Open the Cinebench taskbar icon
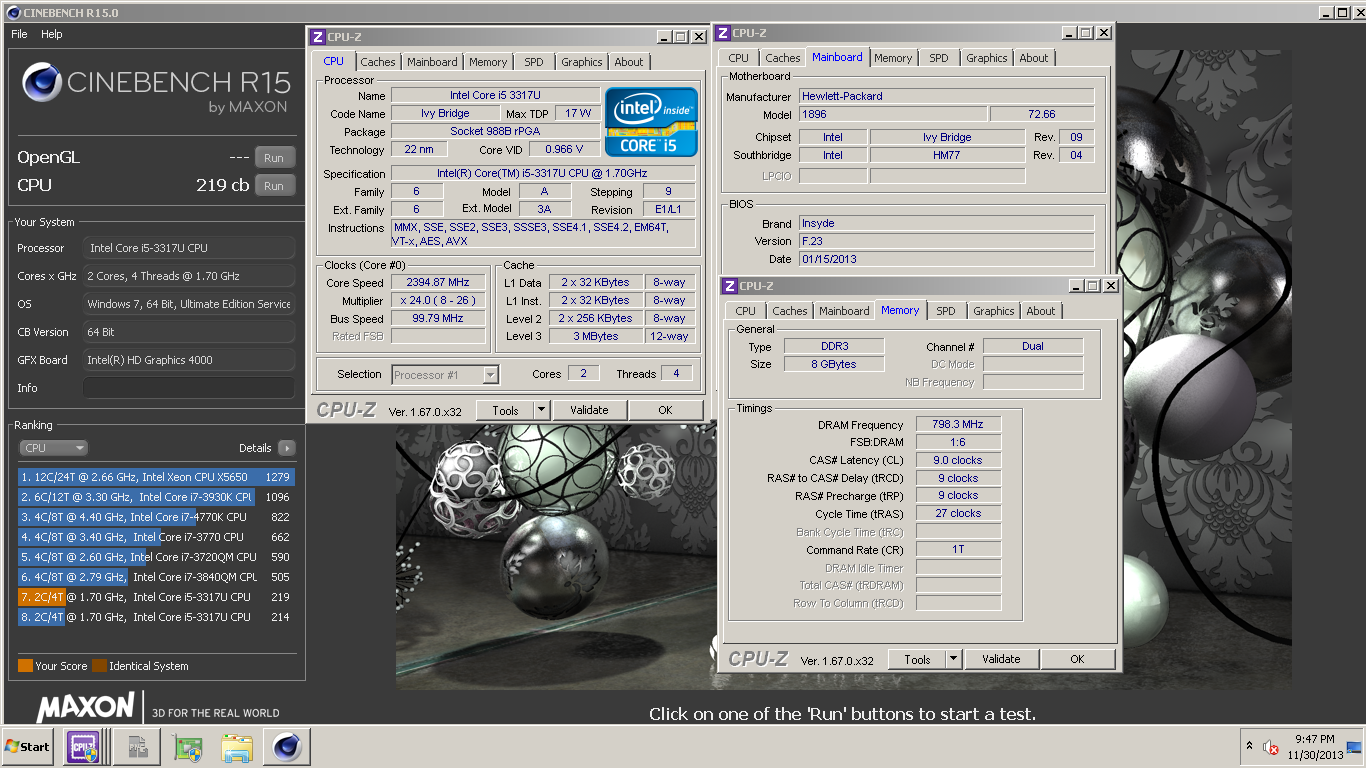 coord(287,746)
